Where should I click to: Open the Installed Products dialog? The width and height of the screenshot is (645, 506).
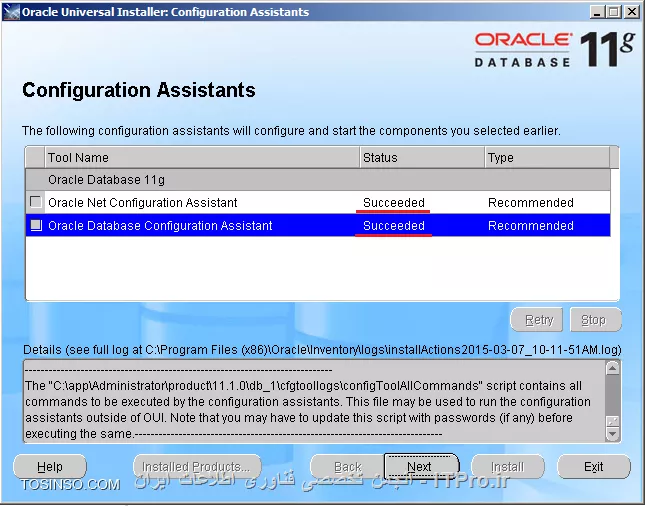197,467
